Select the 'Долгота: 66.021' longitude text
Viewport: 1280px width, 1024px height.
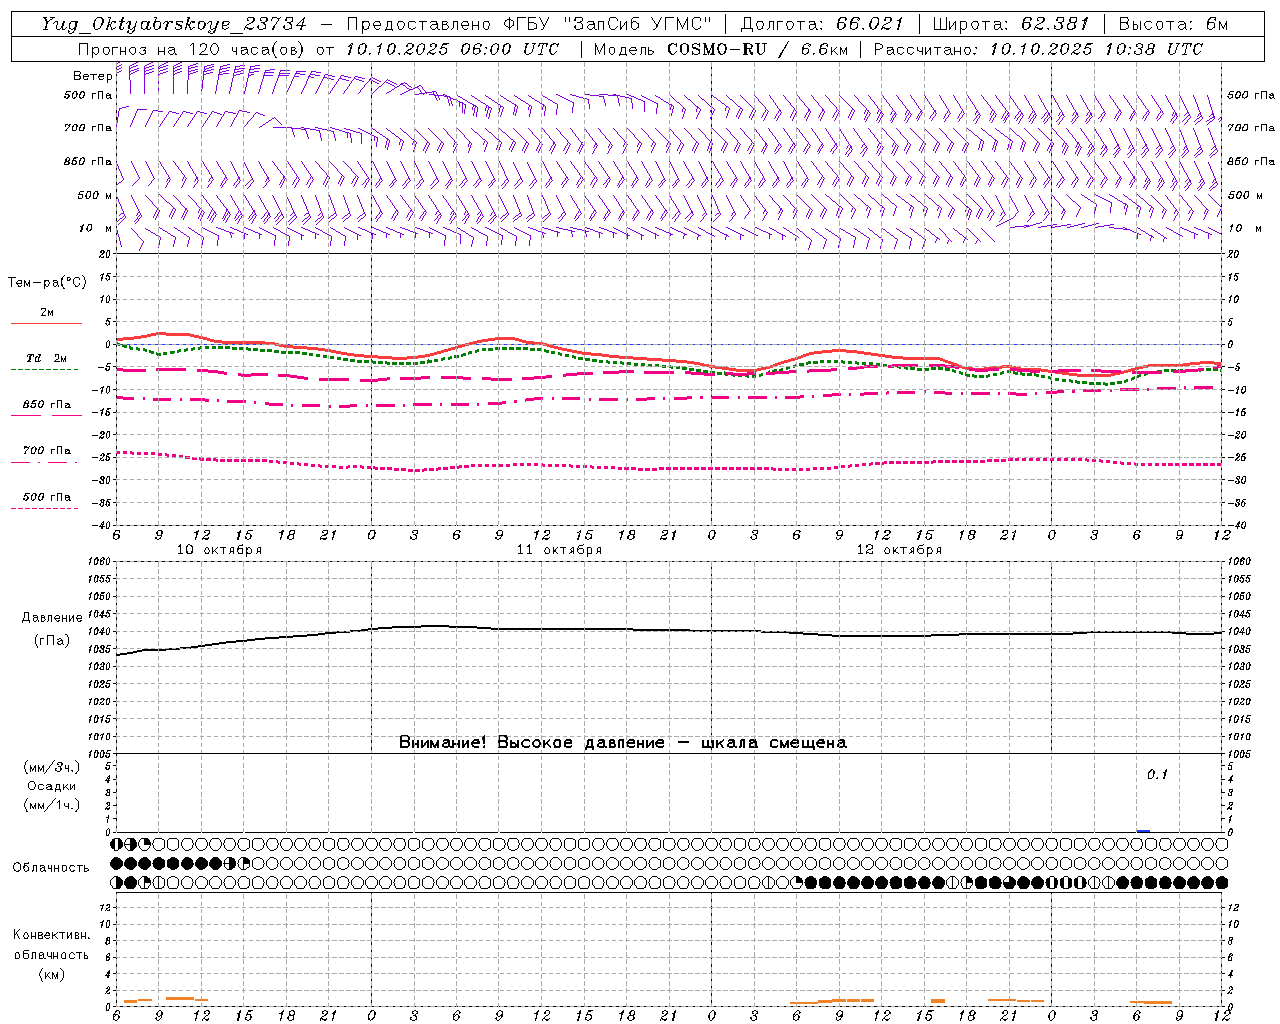[822, 24]
